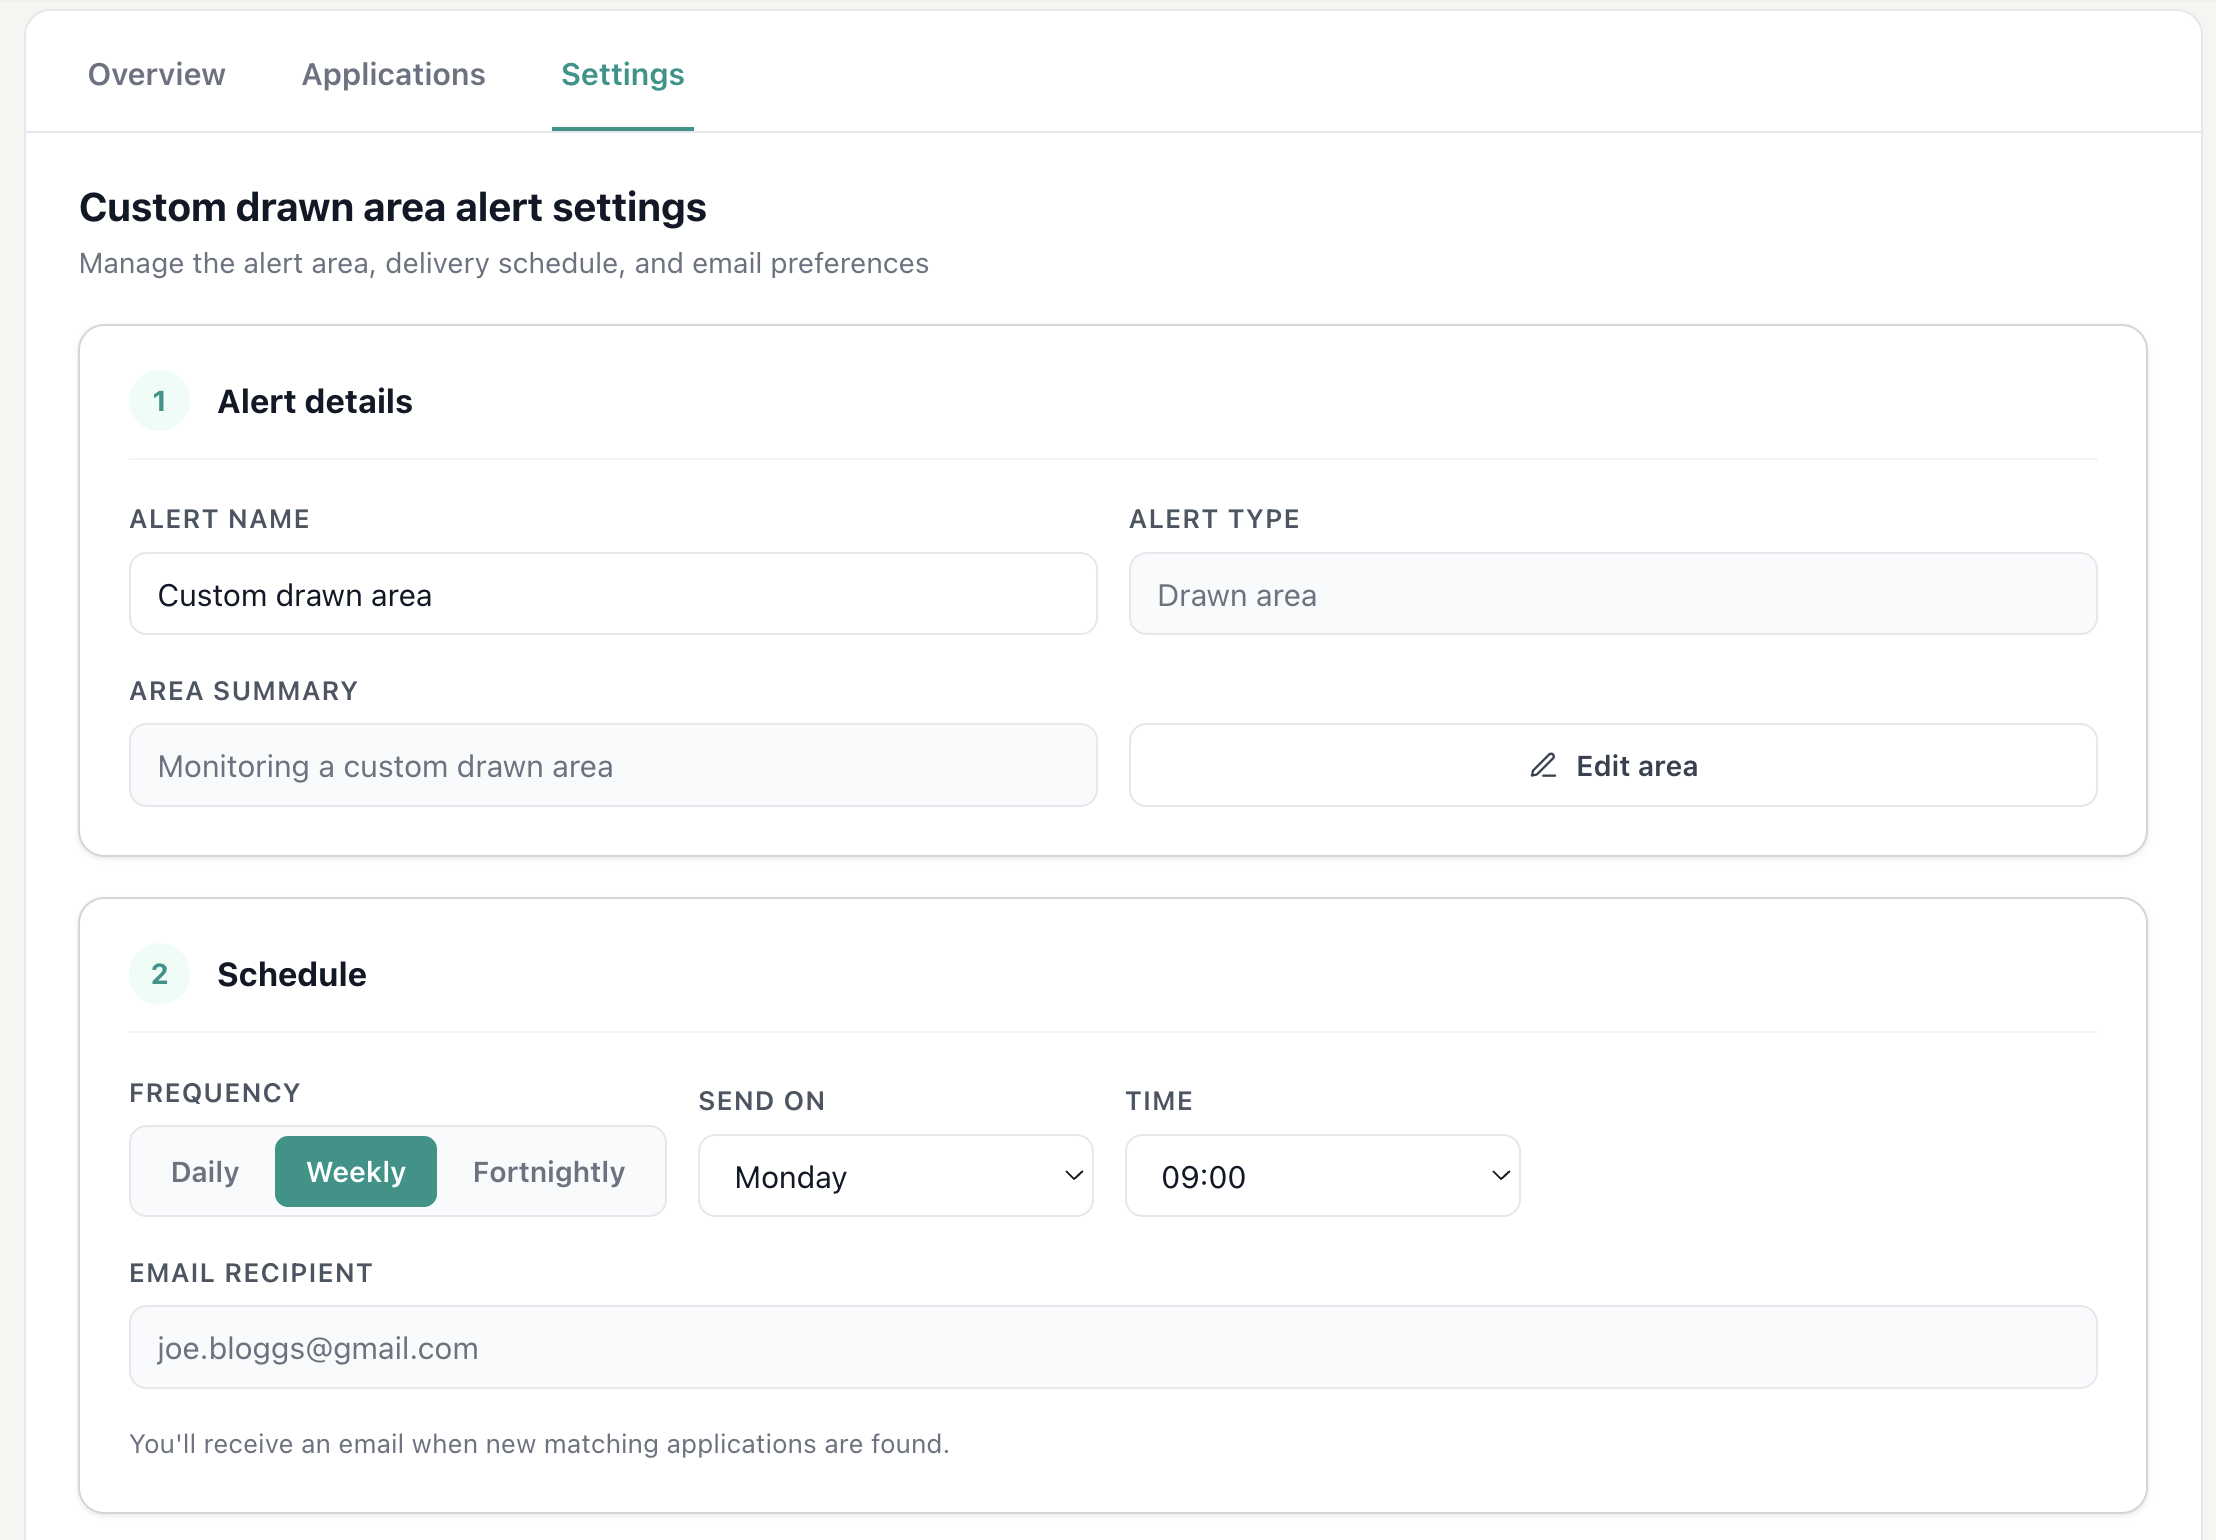The height and width of the screenshot is (1540, 2216).
Task: Open the Time 09:00 dropdown
Action: [1323, 1176]
